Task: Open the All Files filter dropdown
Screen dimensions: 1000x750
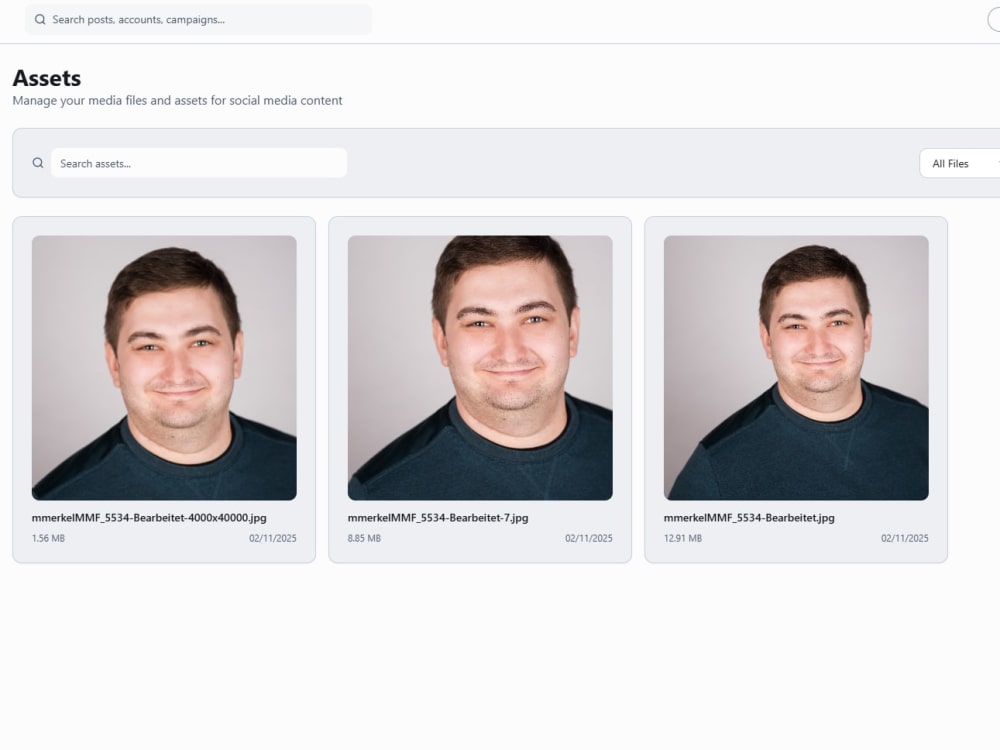Action: click(960, 164)
